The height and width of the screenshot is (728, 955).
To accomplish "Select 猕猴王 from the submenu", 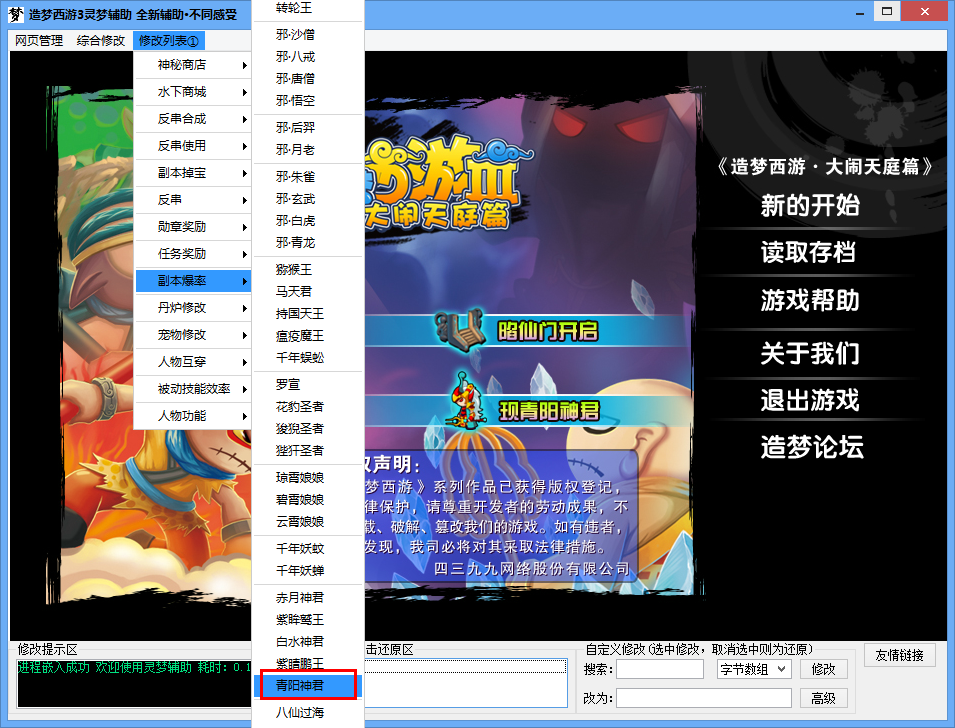I will click(308, 269).
